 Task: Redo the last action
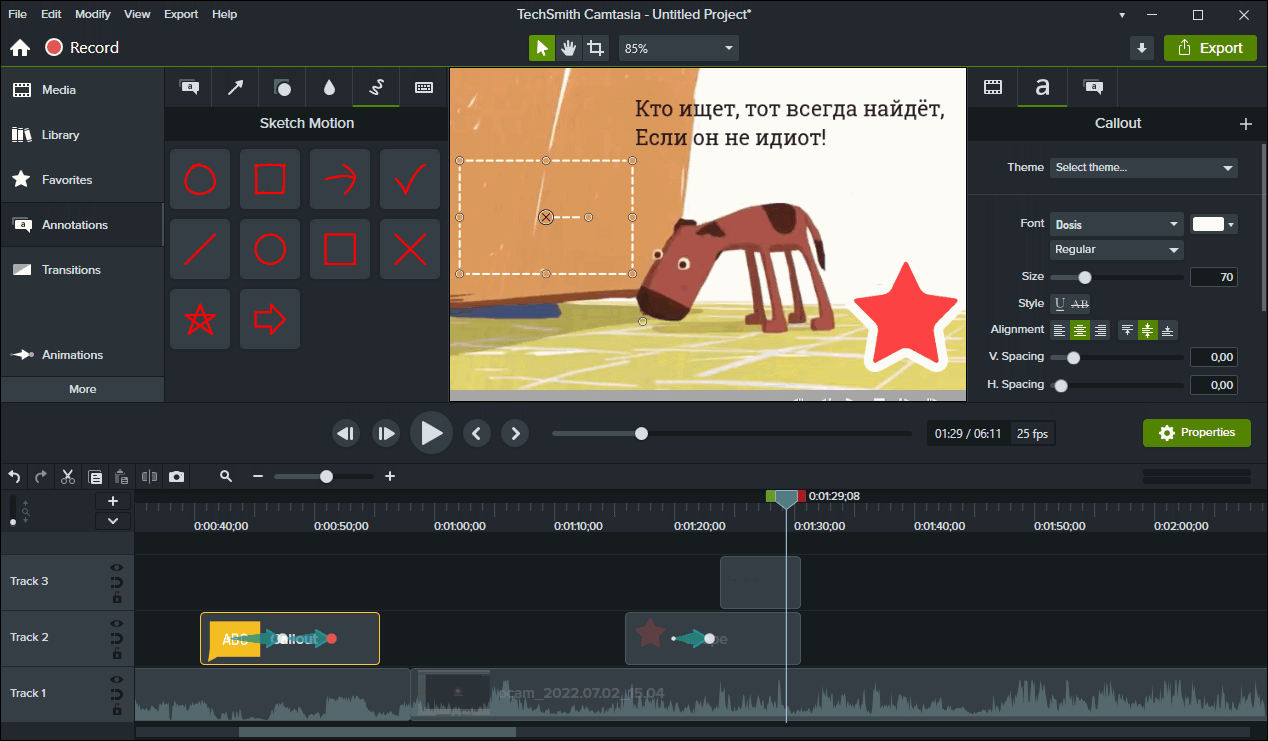click(x=41, y=477)
